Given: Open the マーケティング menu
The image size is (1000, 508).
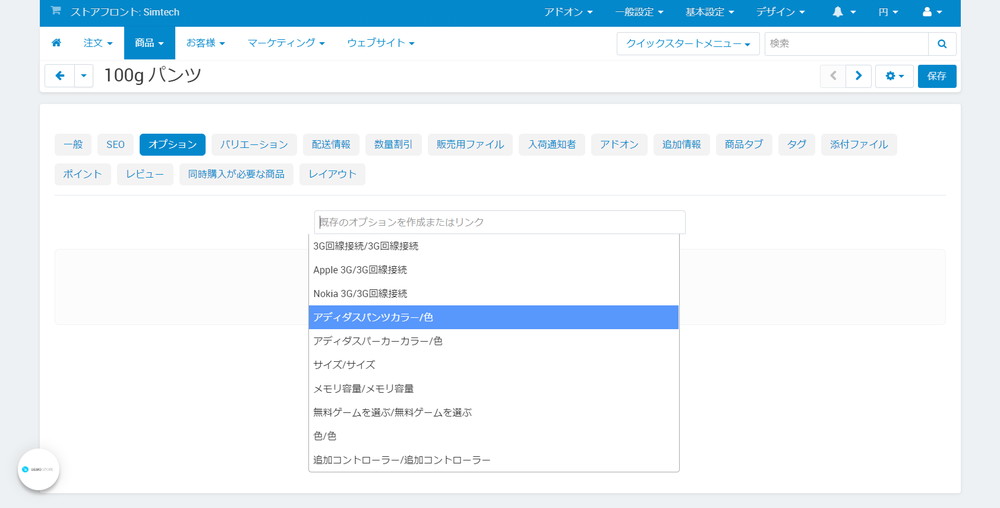Looking at the screenshot, I should coord(286,43).
